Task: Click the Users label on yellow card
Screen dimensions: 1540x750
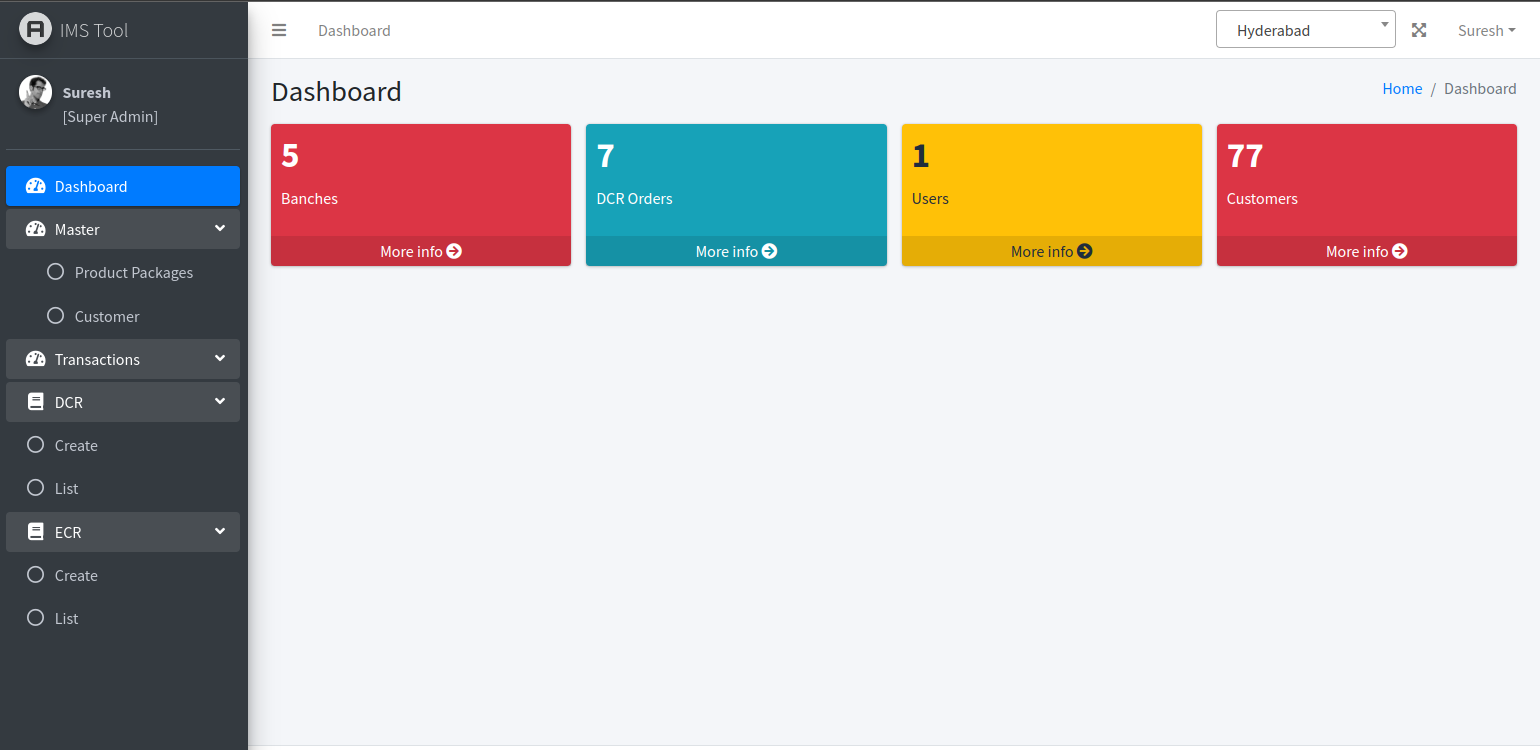Action: coord(930,198)
